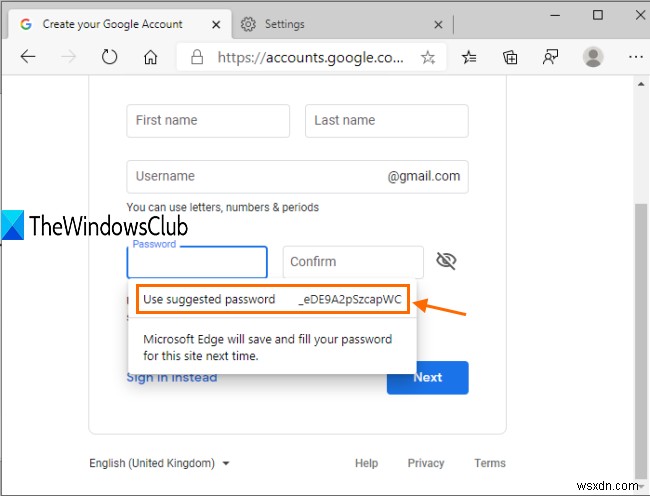Open the profile avatar menu

tap(593, 57)
